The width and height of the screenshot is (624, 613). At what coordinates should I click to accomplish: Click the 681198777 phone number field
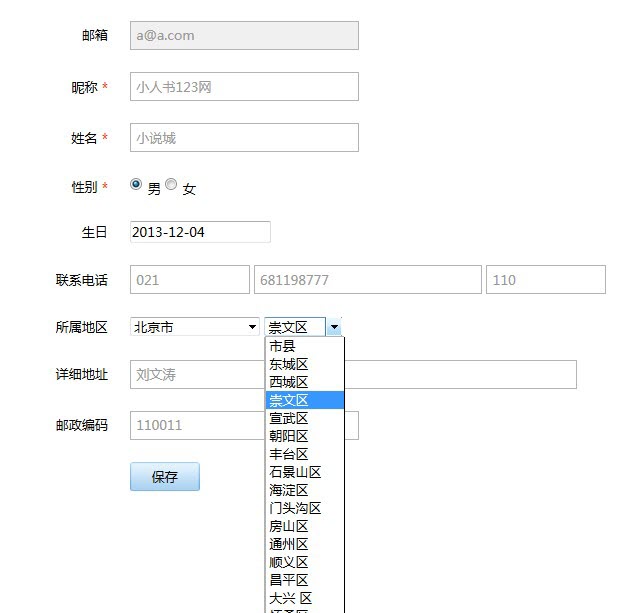click(368, 279)
